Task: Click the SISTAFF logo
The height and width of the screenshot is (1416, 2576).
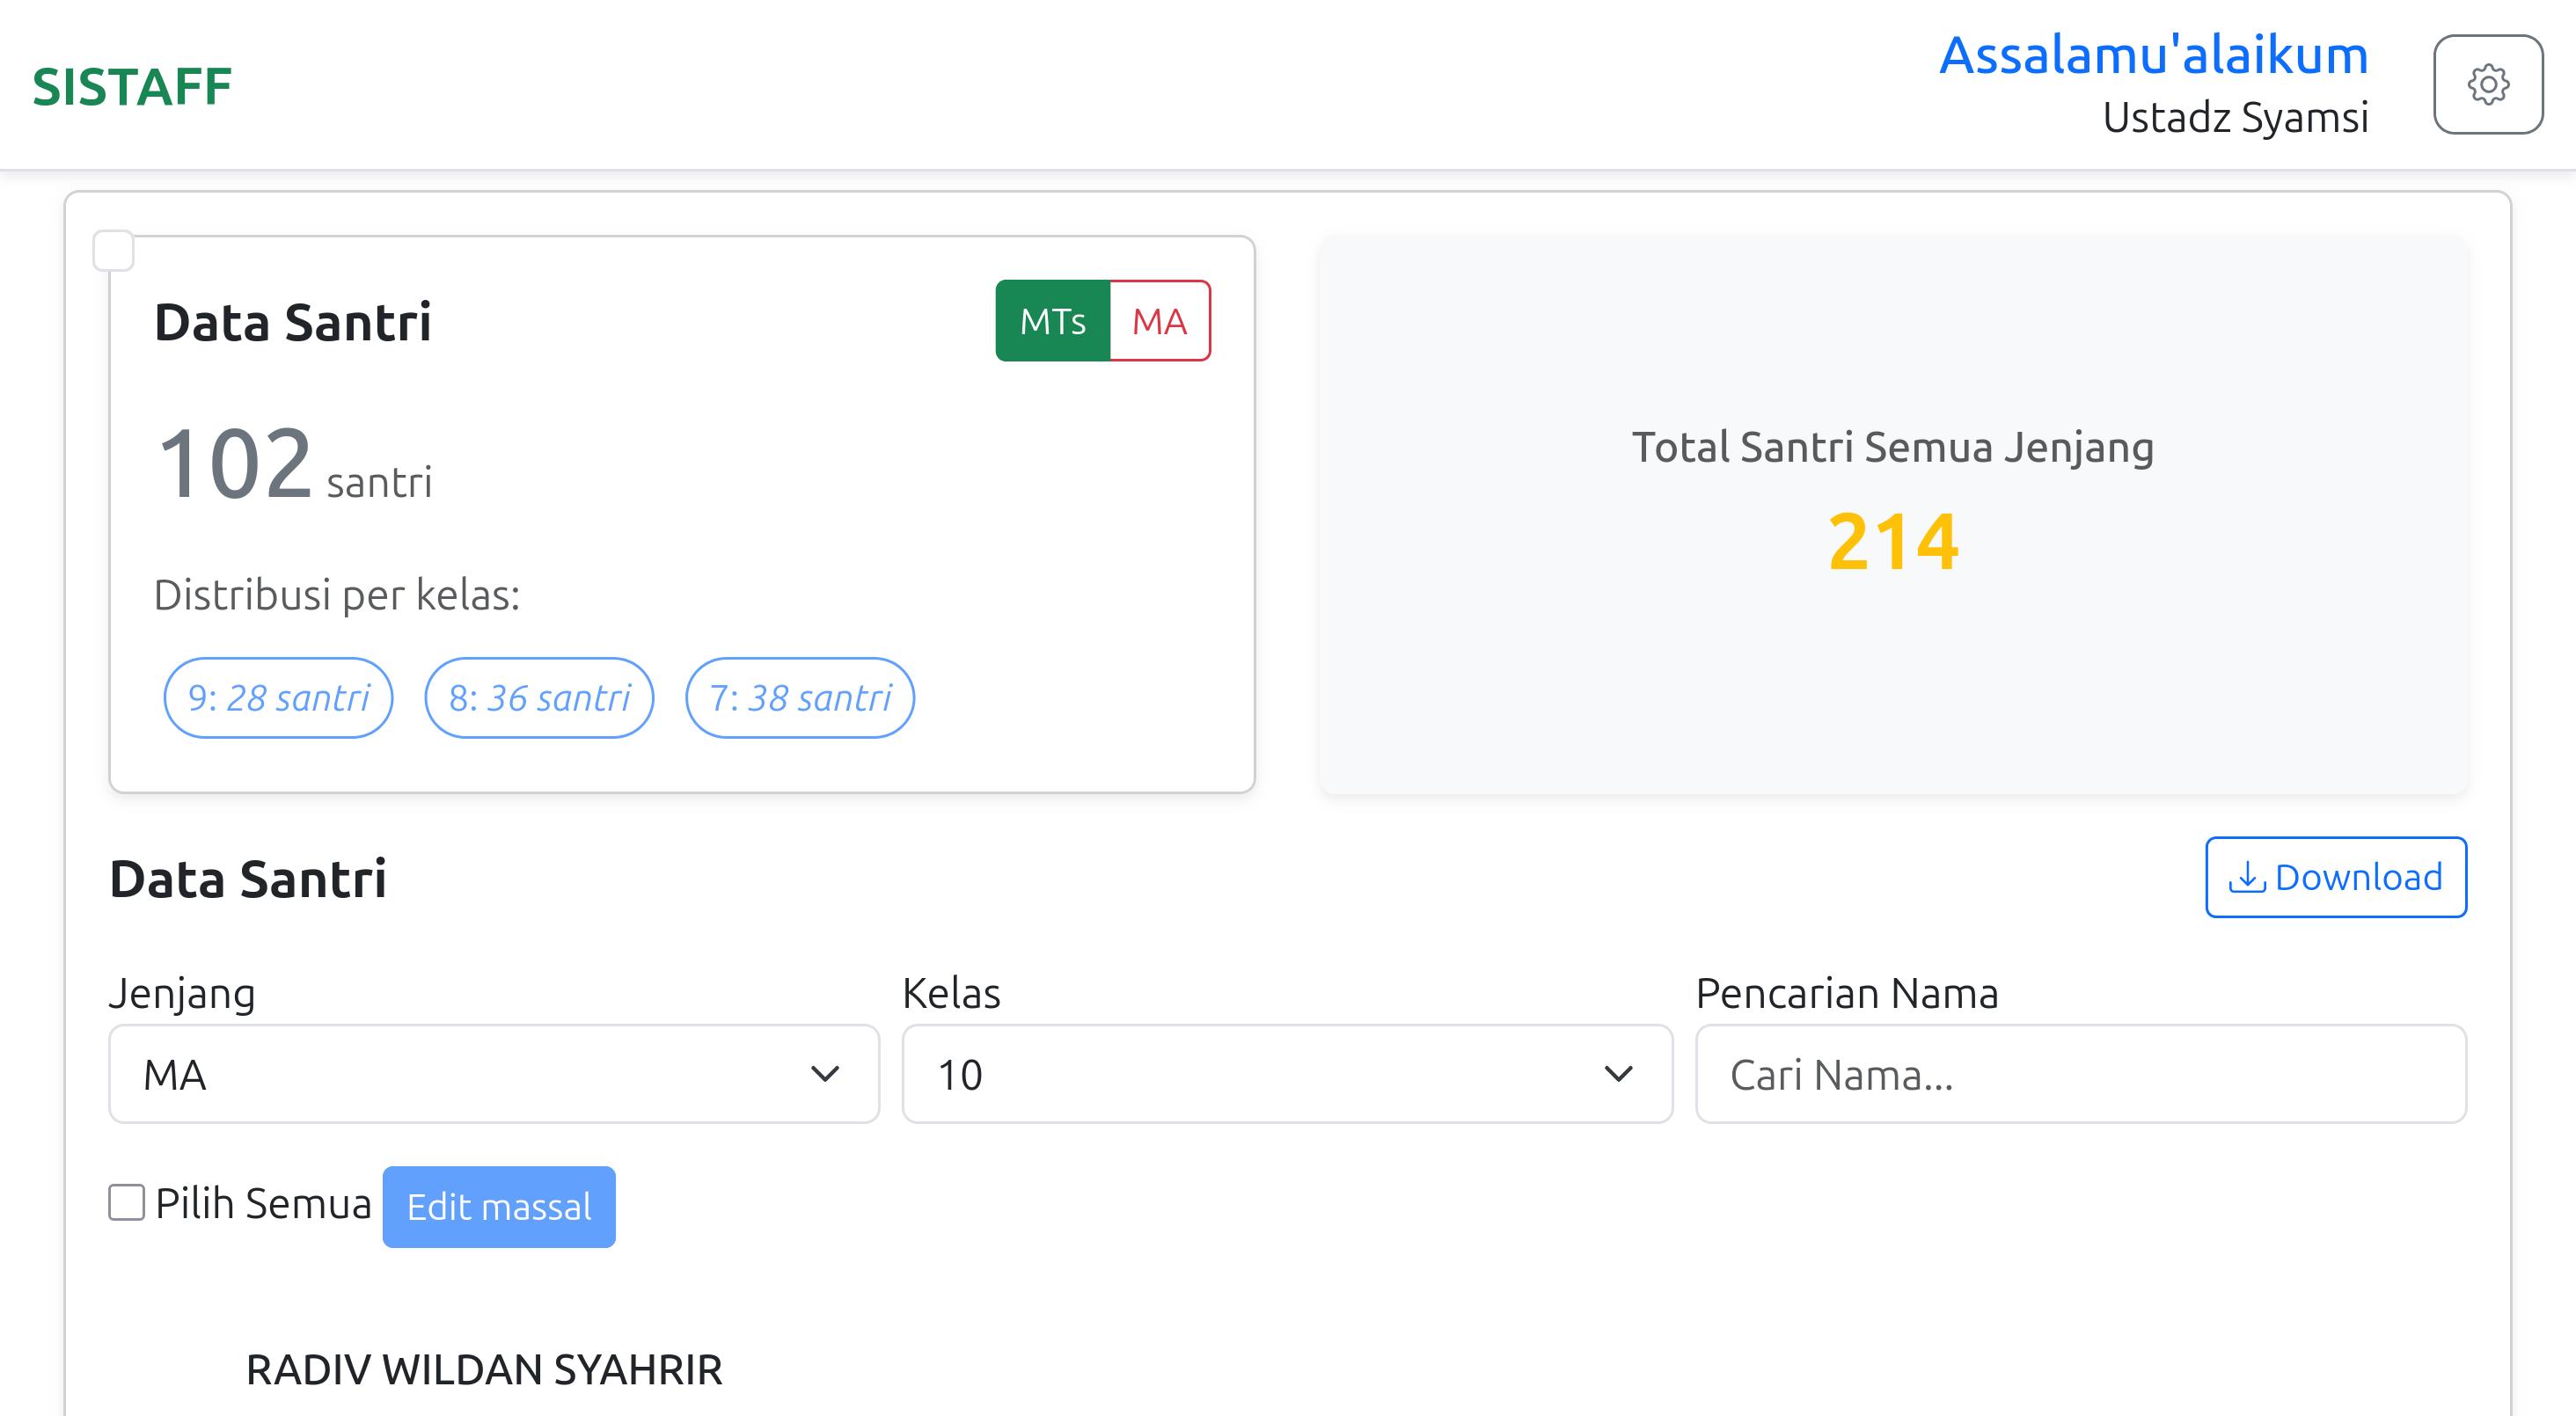Action: (132, 87)
